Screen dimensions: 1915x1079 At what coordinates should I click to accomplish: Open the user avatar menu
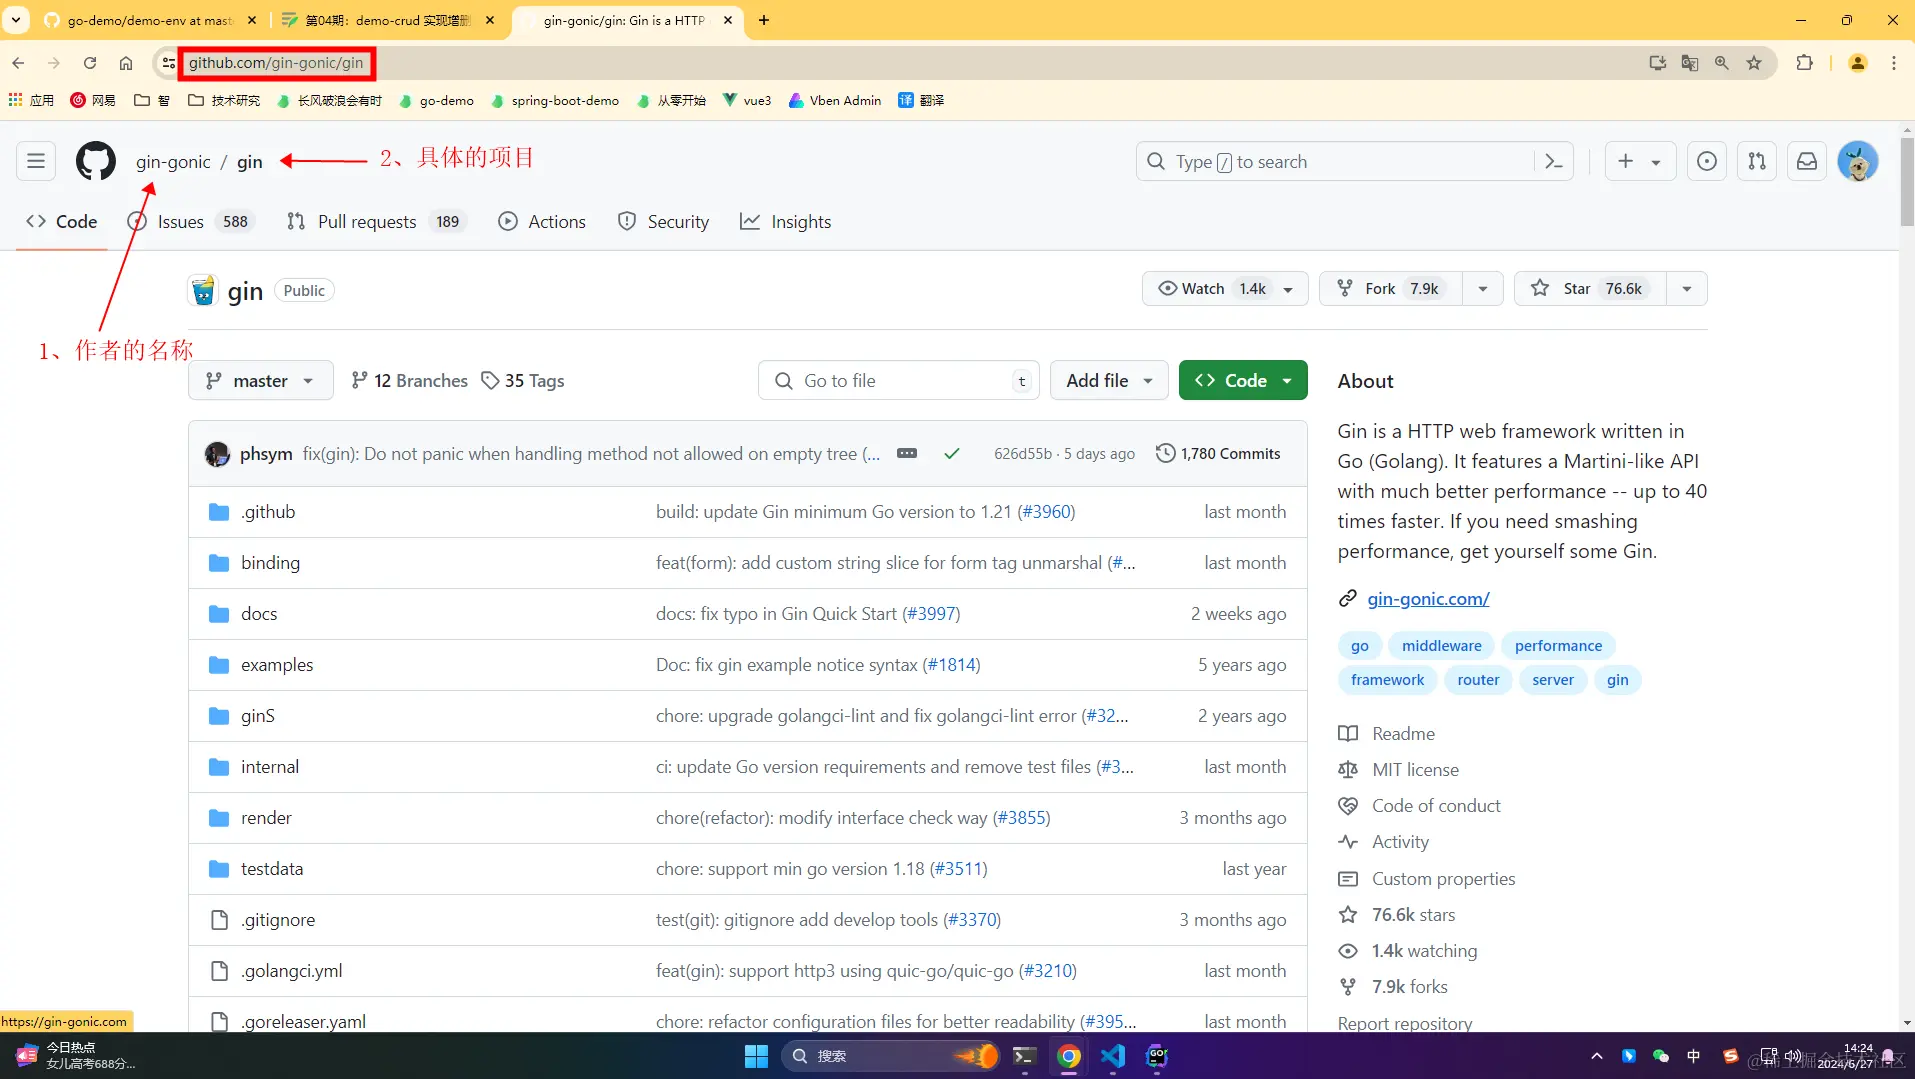pyautogui.click(x=1858, y=161)
